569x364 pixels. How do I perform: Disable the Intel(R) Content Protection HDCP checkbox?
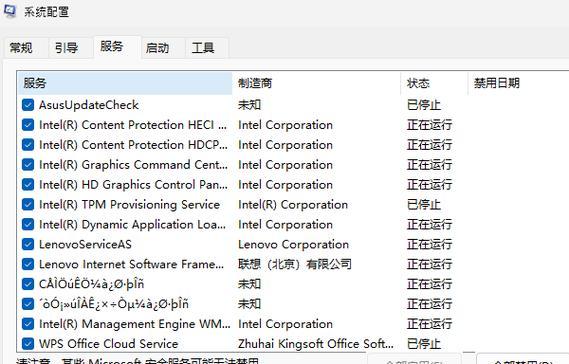pyautogui.click(x=28, y=145)
